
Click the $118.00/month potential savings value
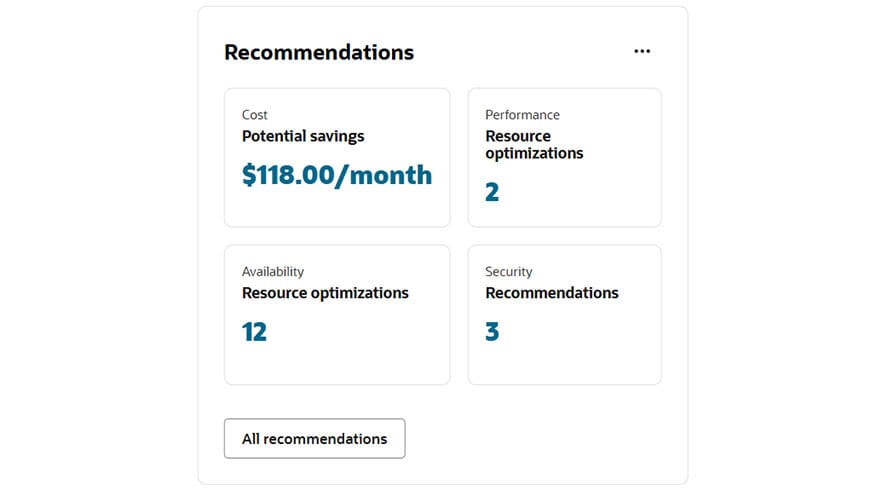tap(336, 175)
